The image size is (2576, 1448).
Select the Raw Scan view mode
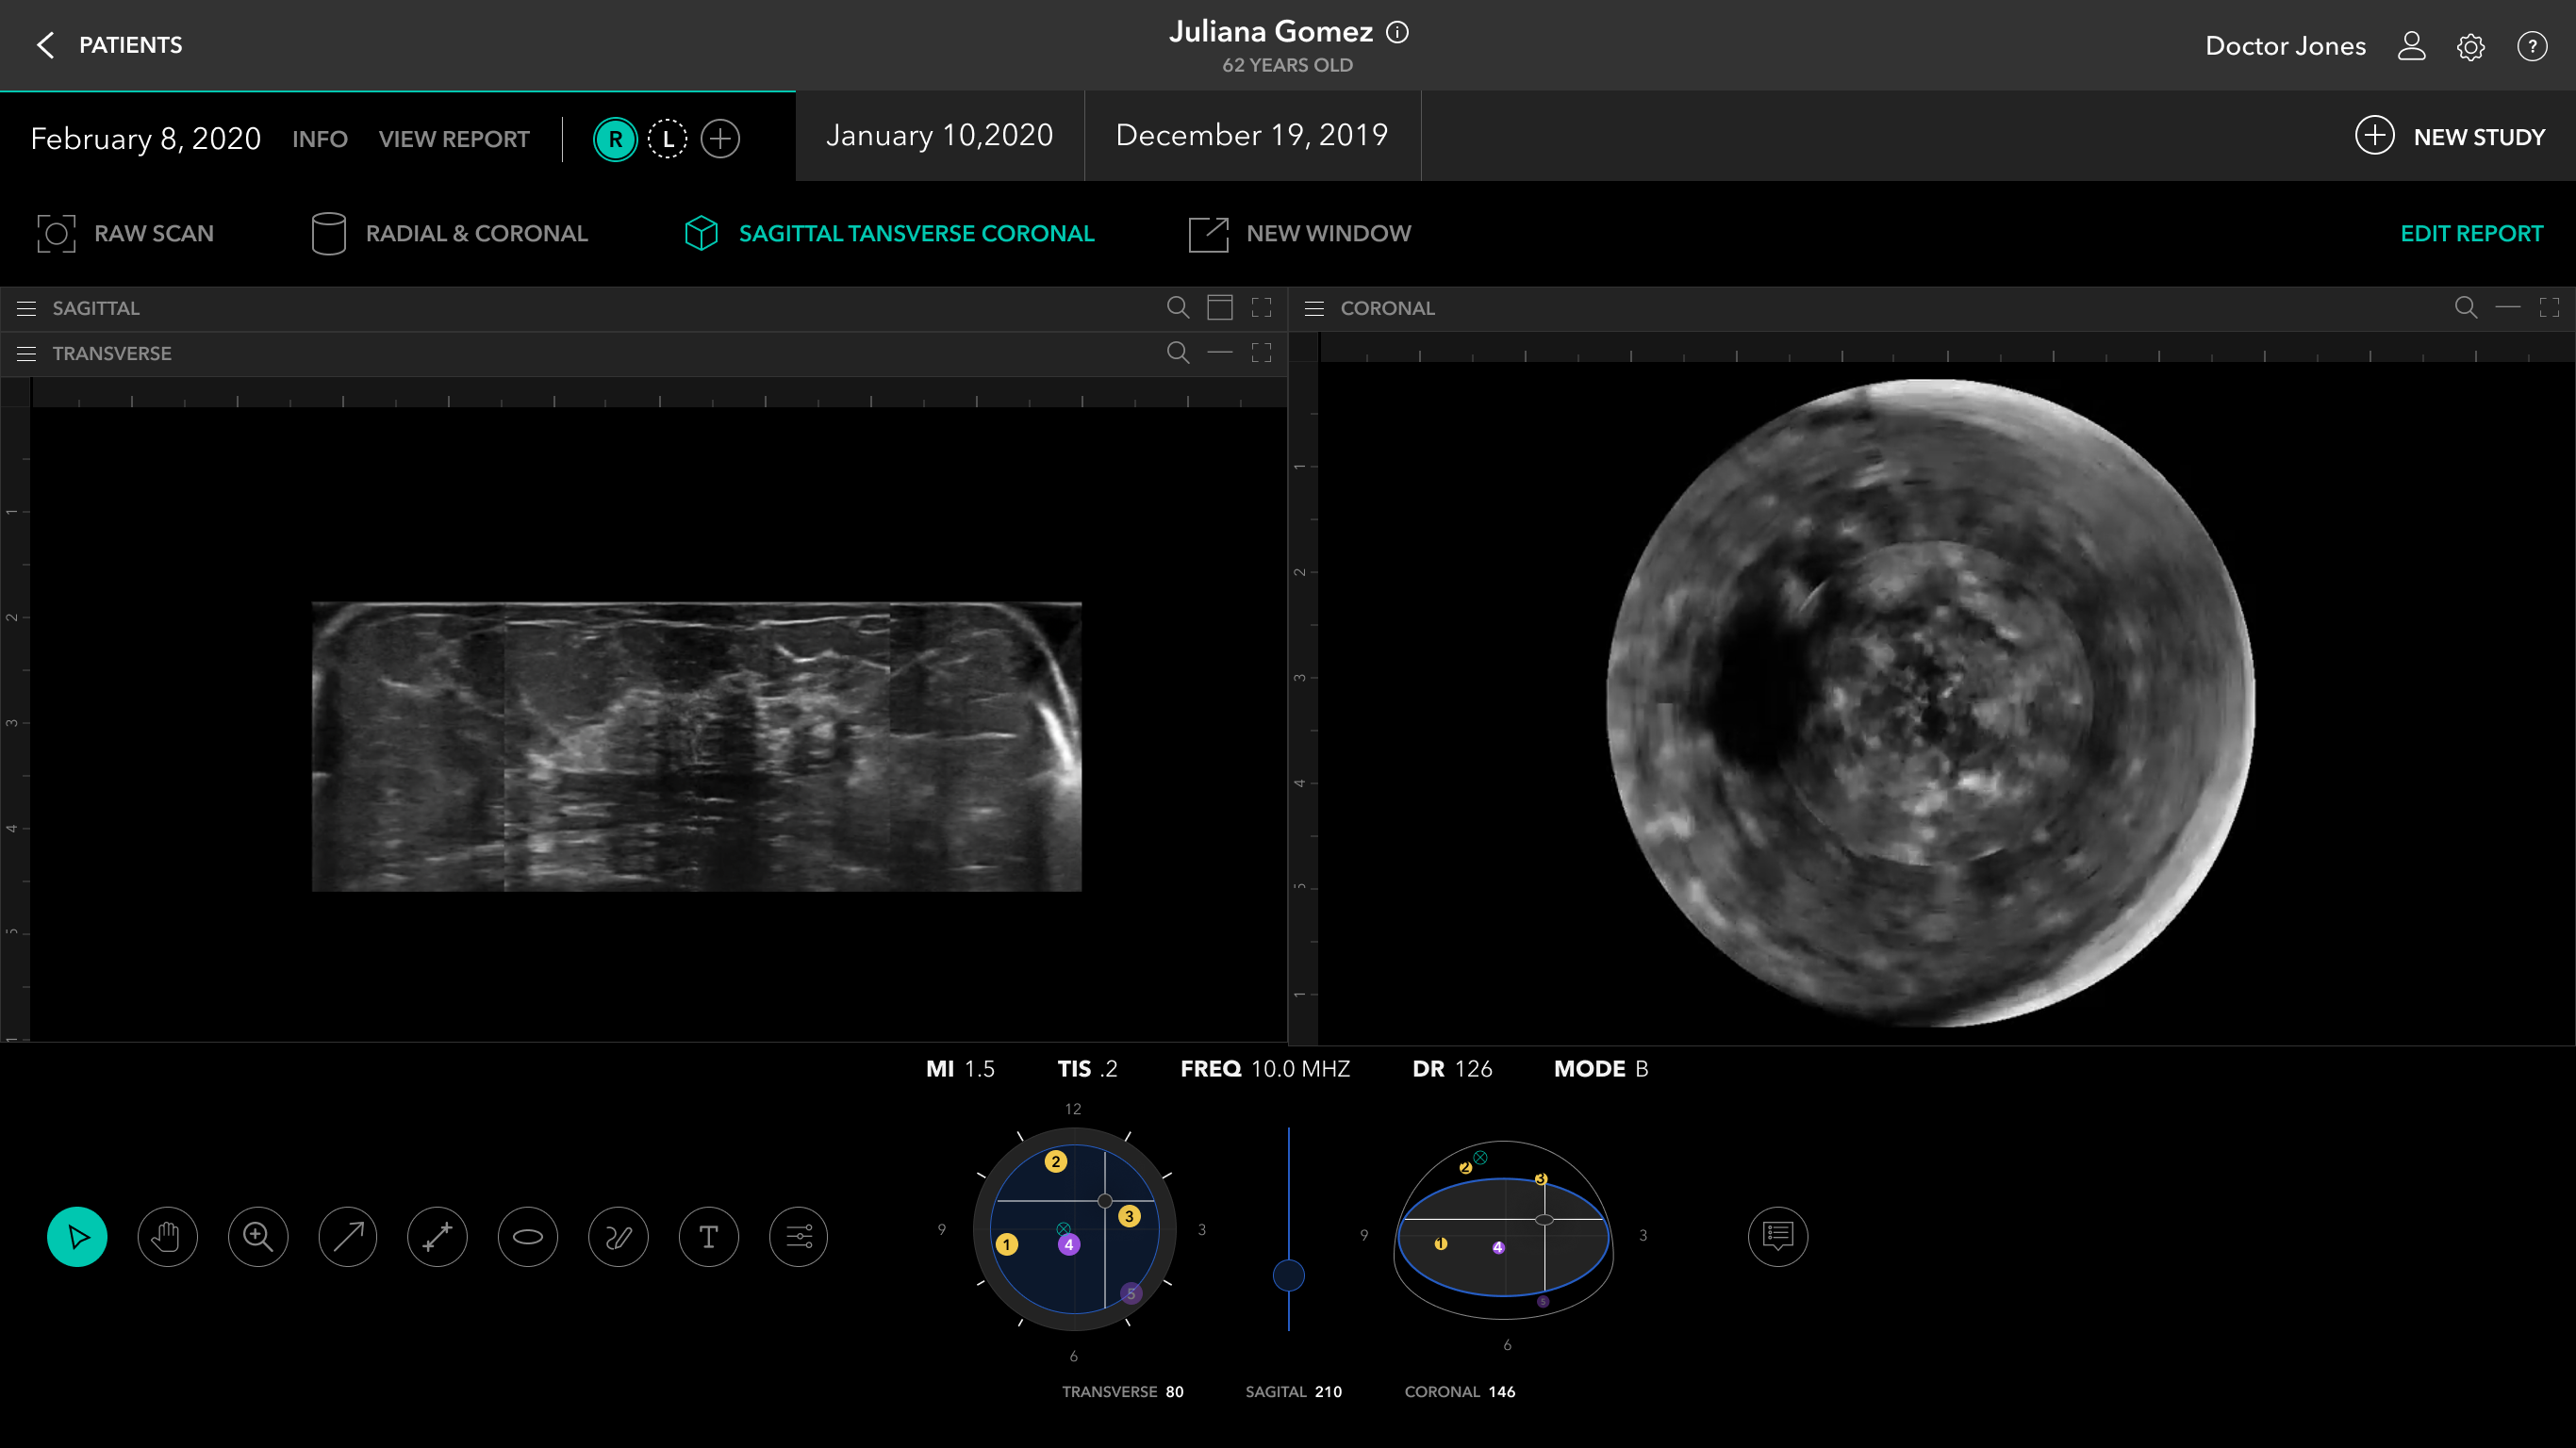tap(126, 233)
